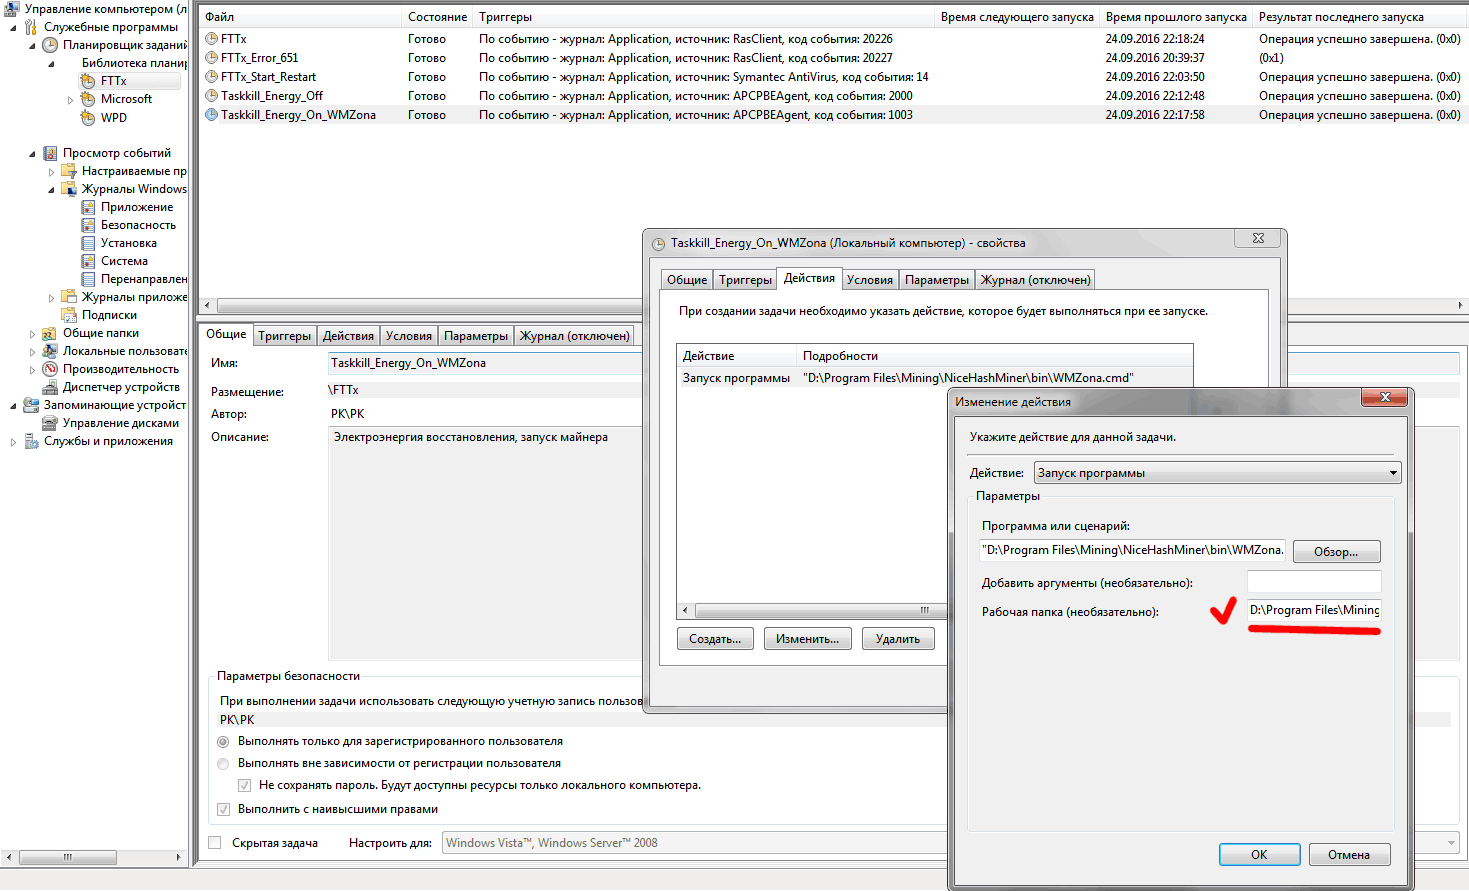1469x891 pixels.
Task: Enable the hidden task checkbox
Action: coord(215,843)
